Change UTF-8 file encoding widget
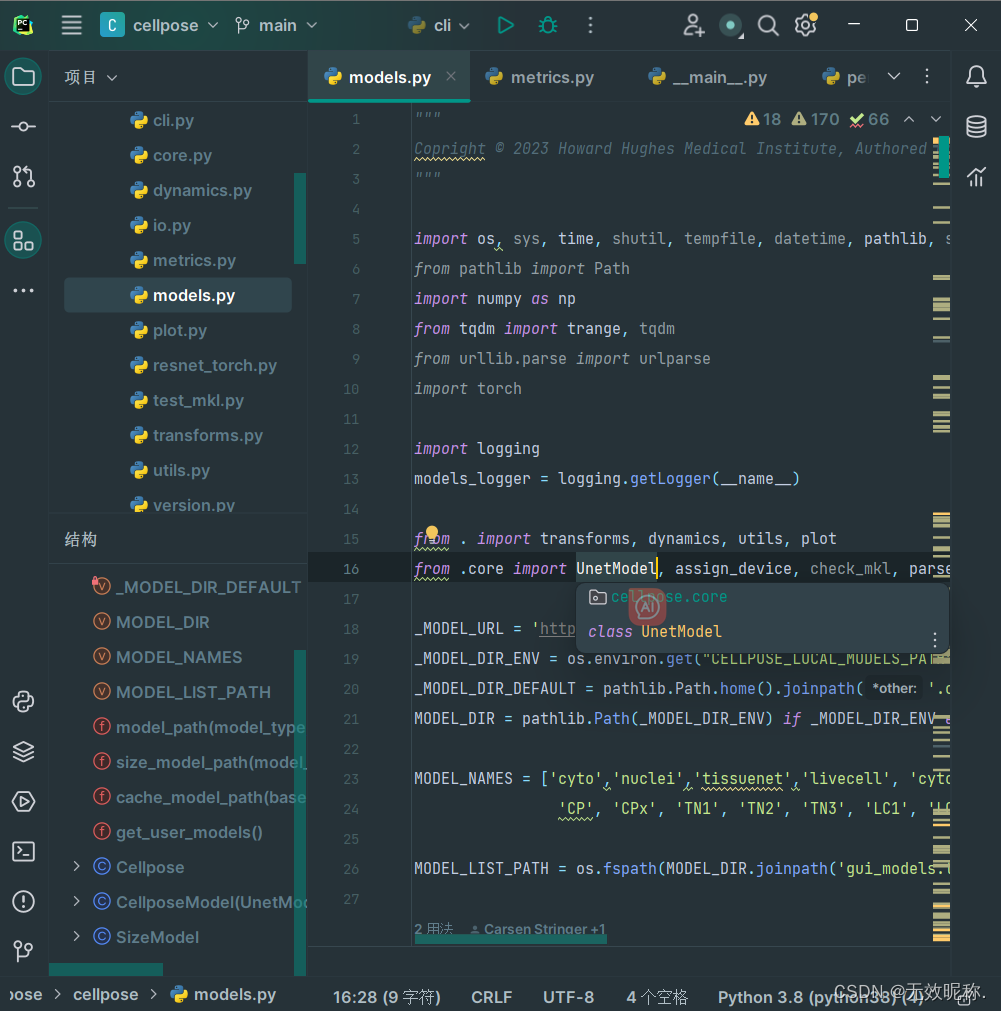Screen dimensions: 1001x1011 click(568, 997)
